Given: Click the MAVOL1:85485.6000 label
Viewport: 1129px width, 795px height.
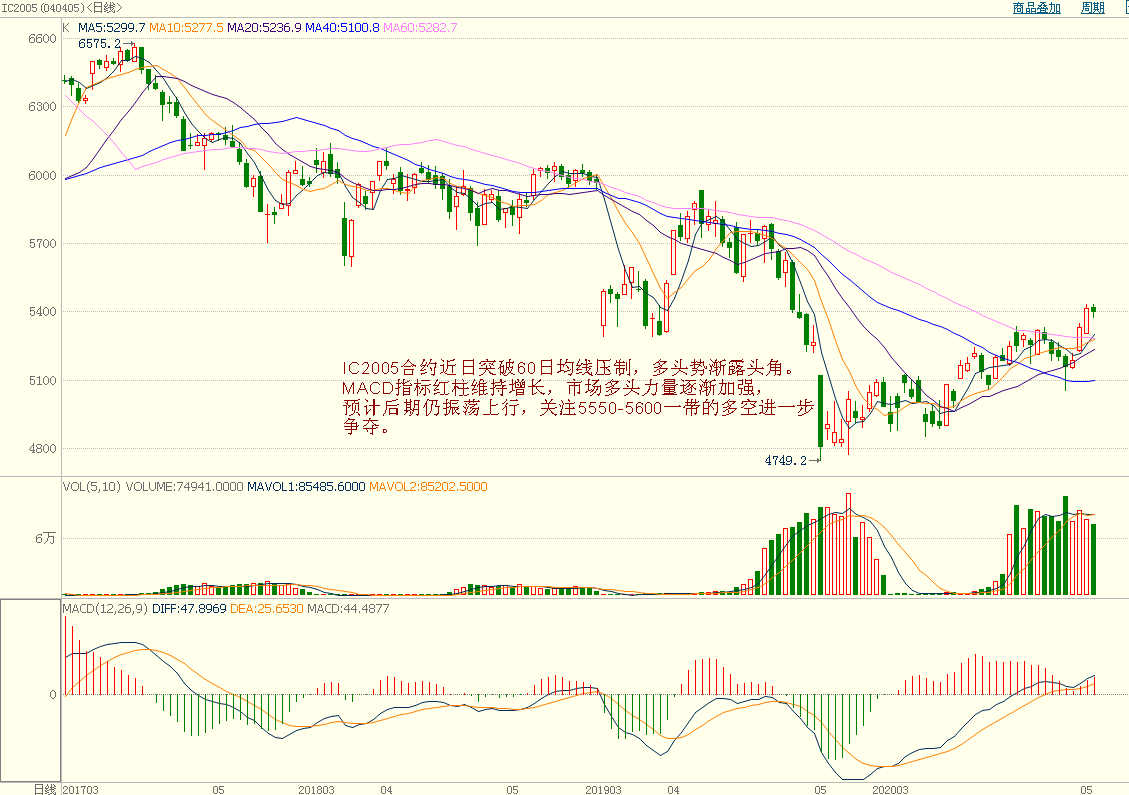Looking at the screenshot, I should (x=306, y=487).
